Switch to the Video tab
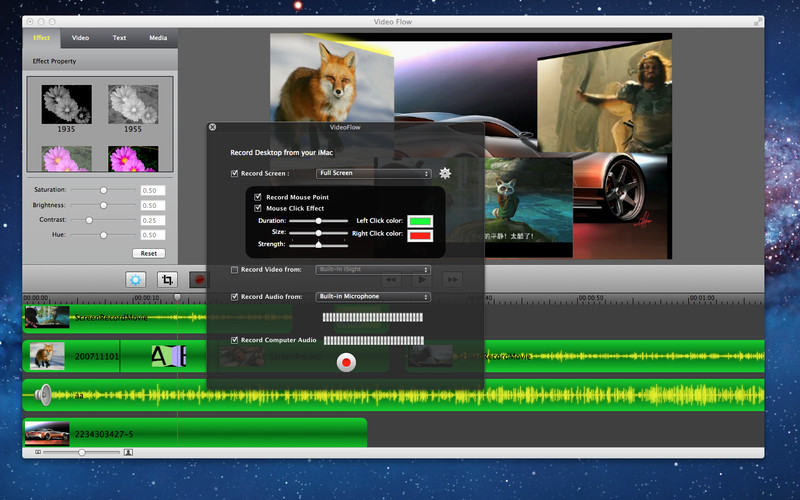 tap(80, 38)
